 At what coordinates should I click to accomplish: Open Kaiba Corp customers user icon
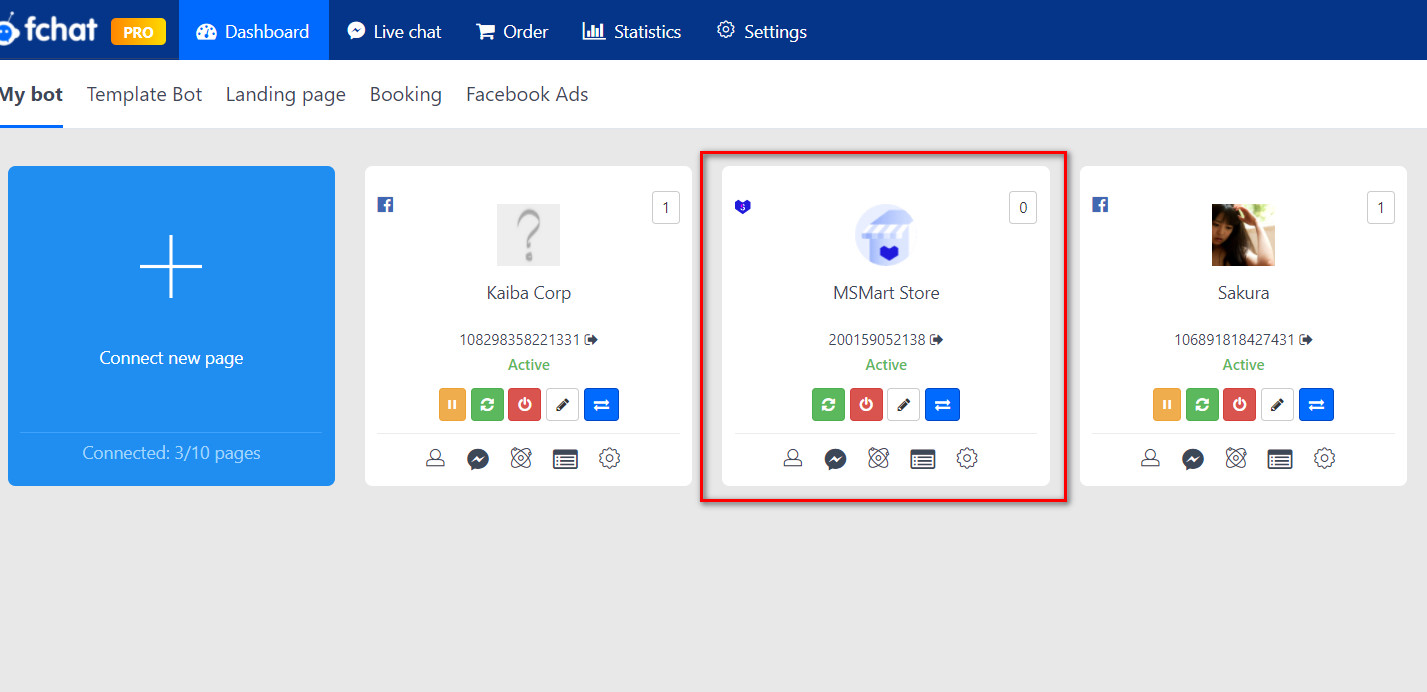click(x=435, y=458)
